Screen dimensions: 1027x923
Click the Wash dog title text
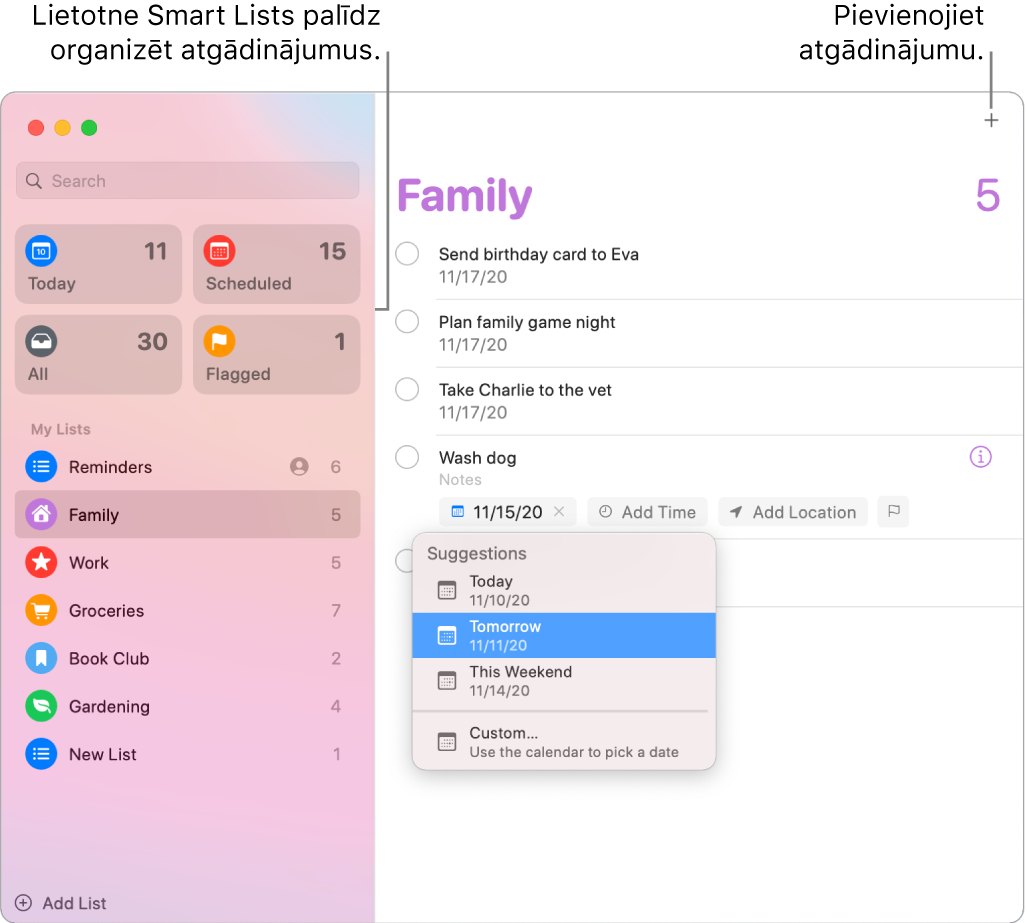[x=477, y=458]
